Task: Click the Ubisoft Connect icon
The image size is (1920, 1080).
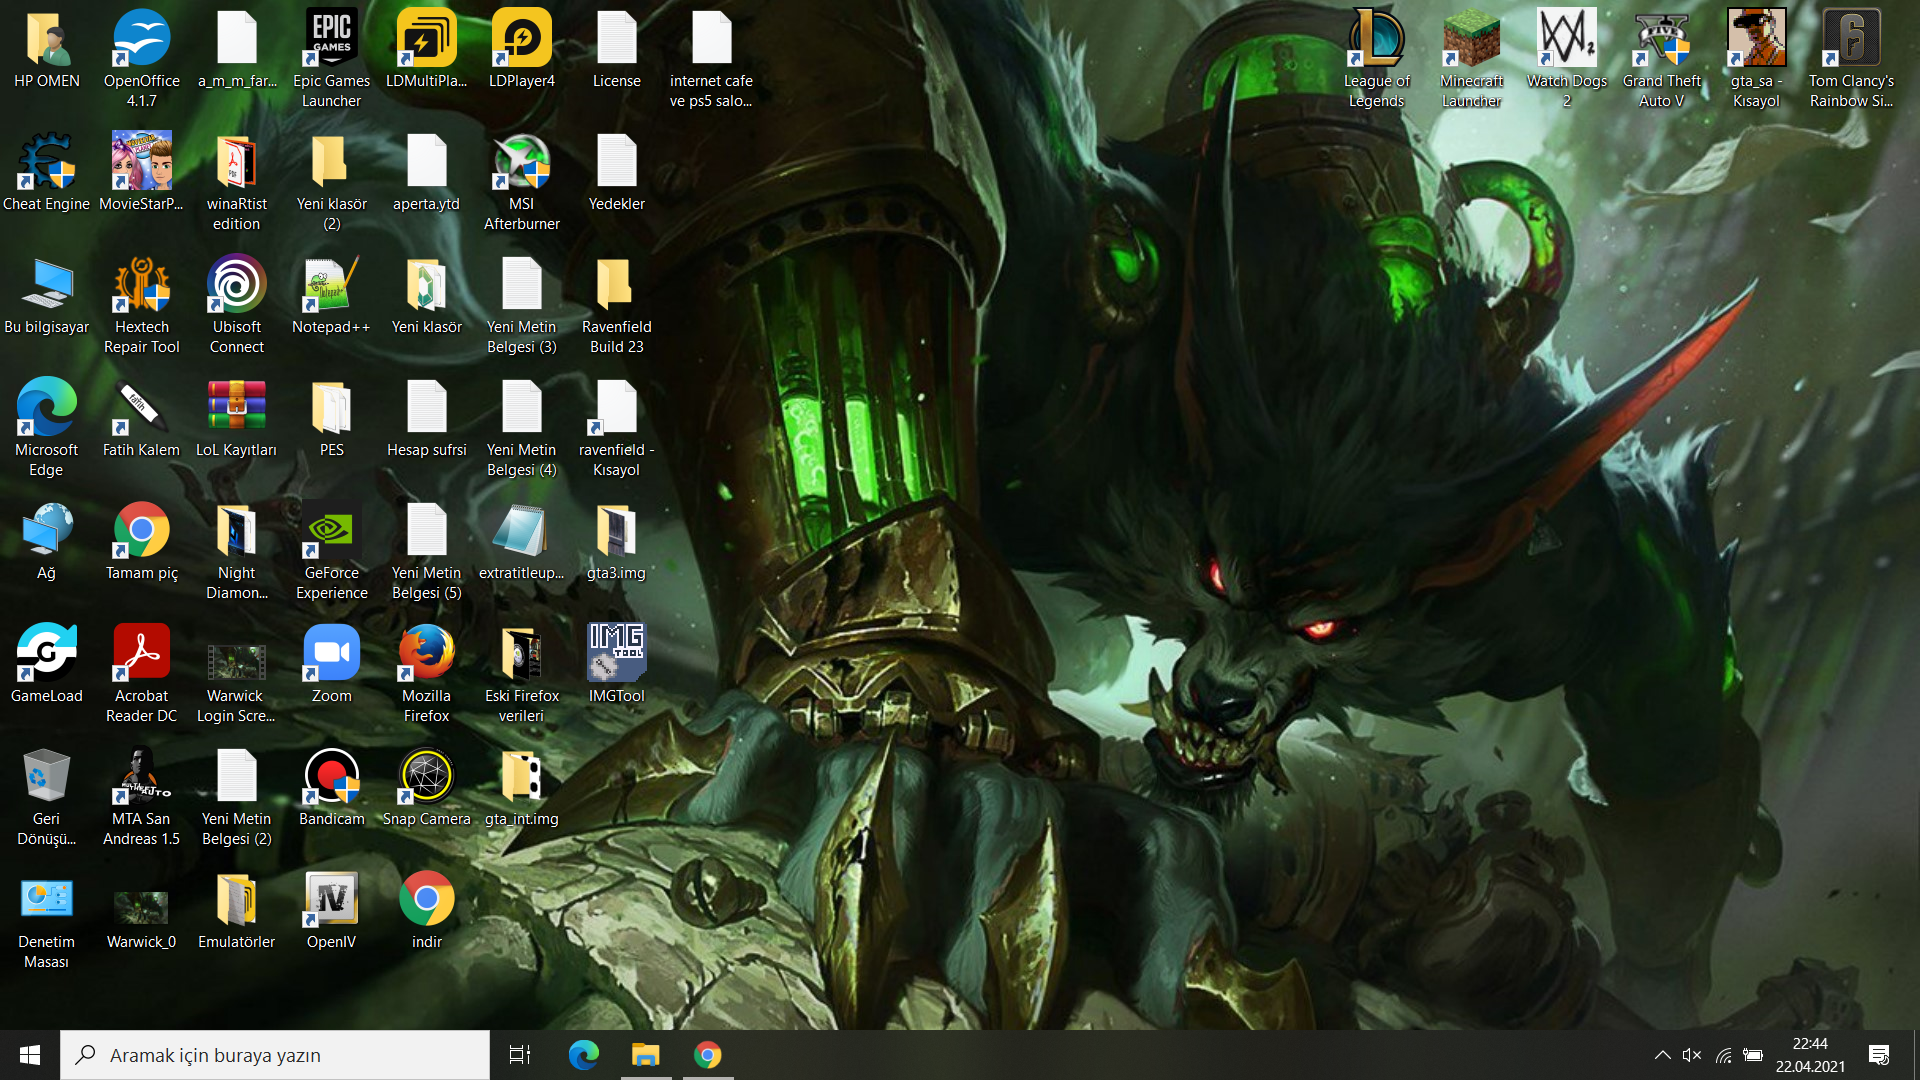Action: pyautogui.click(x=236, y=286)
